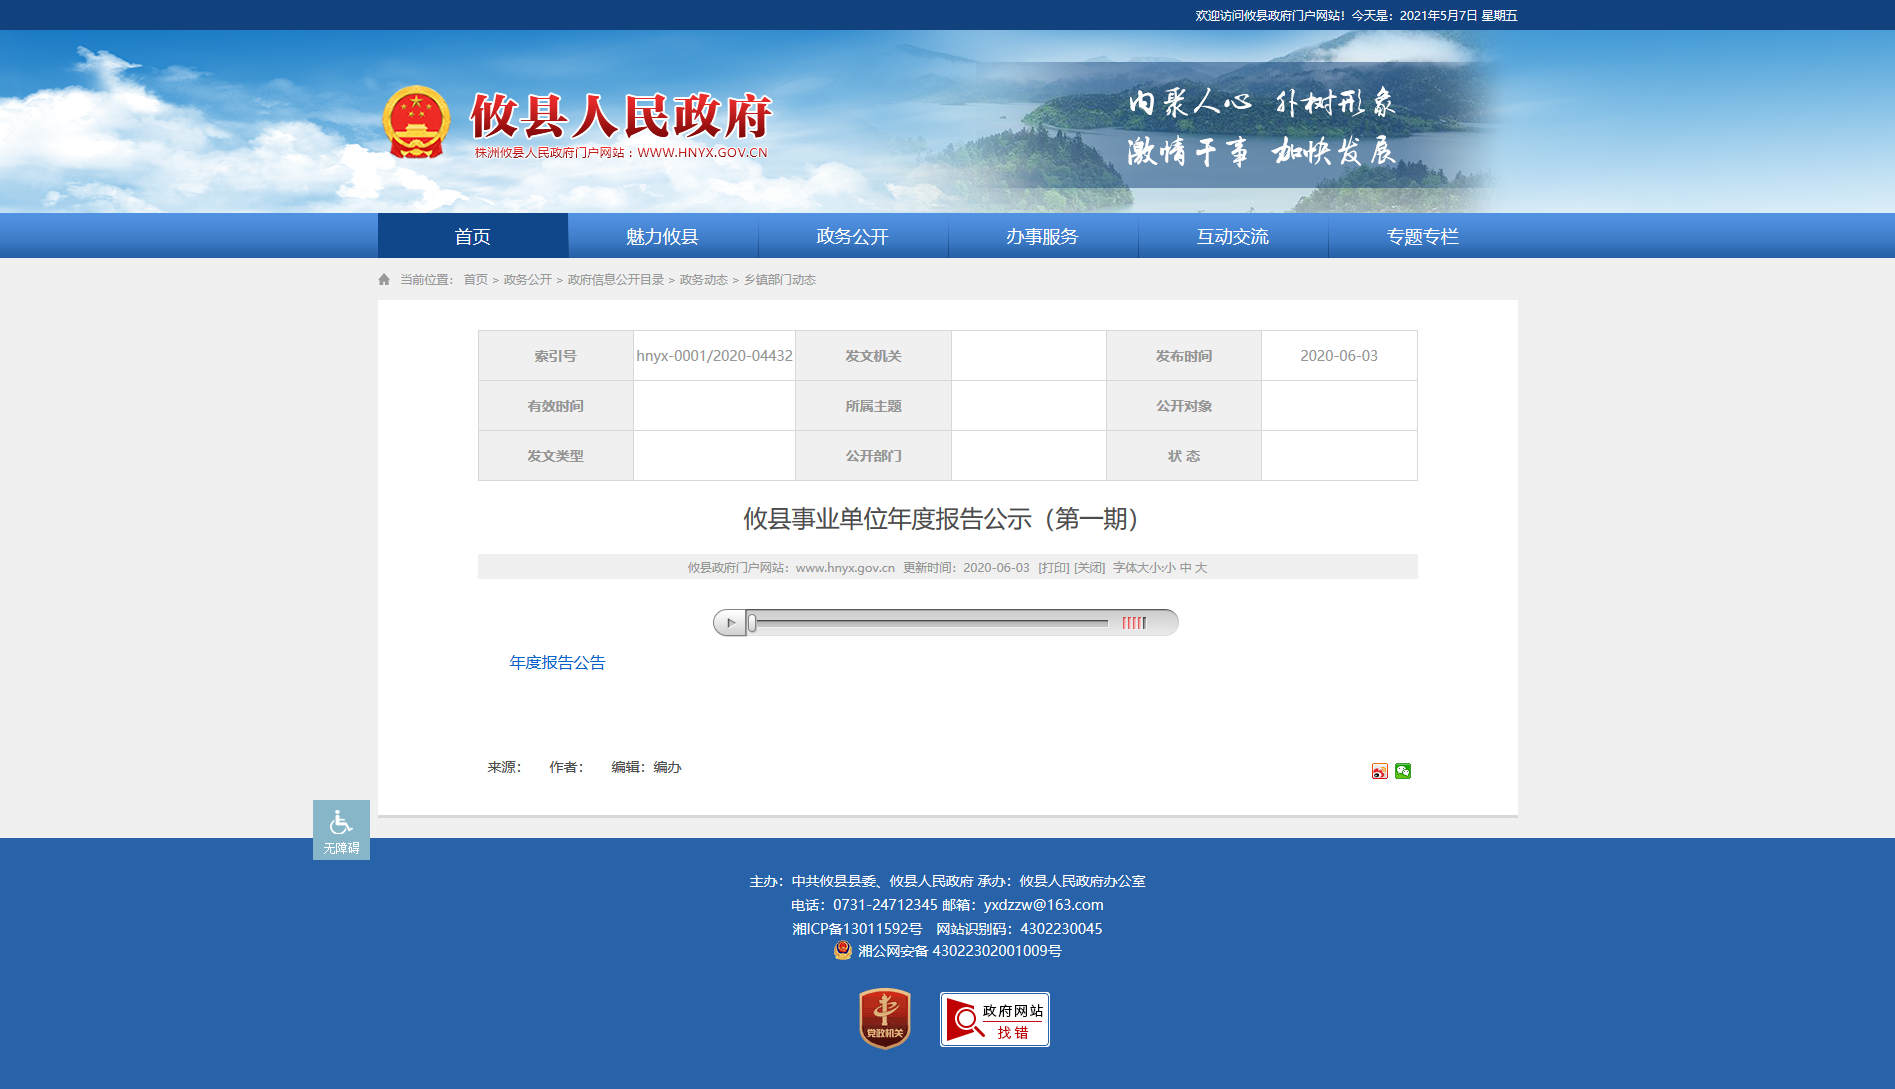Viewport: 1895px width, 1089px height.
Task: Click the police badge beside 湘公网安备
Action: (843, 950)
